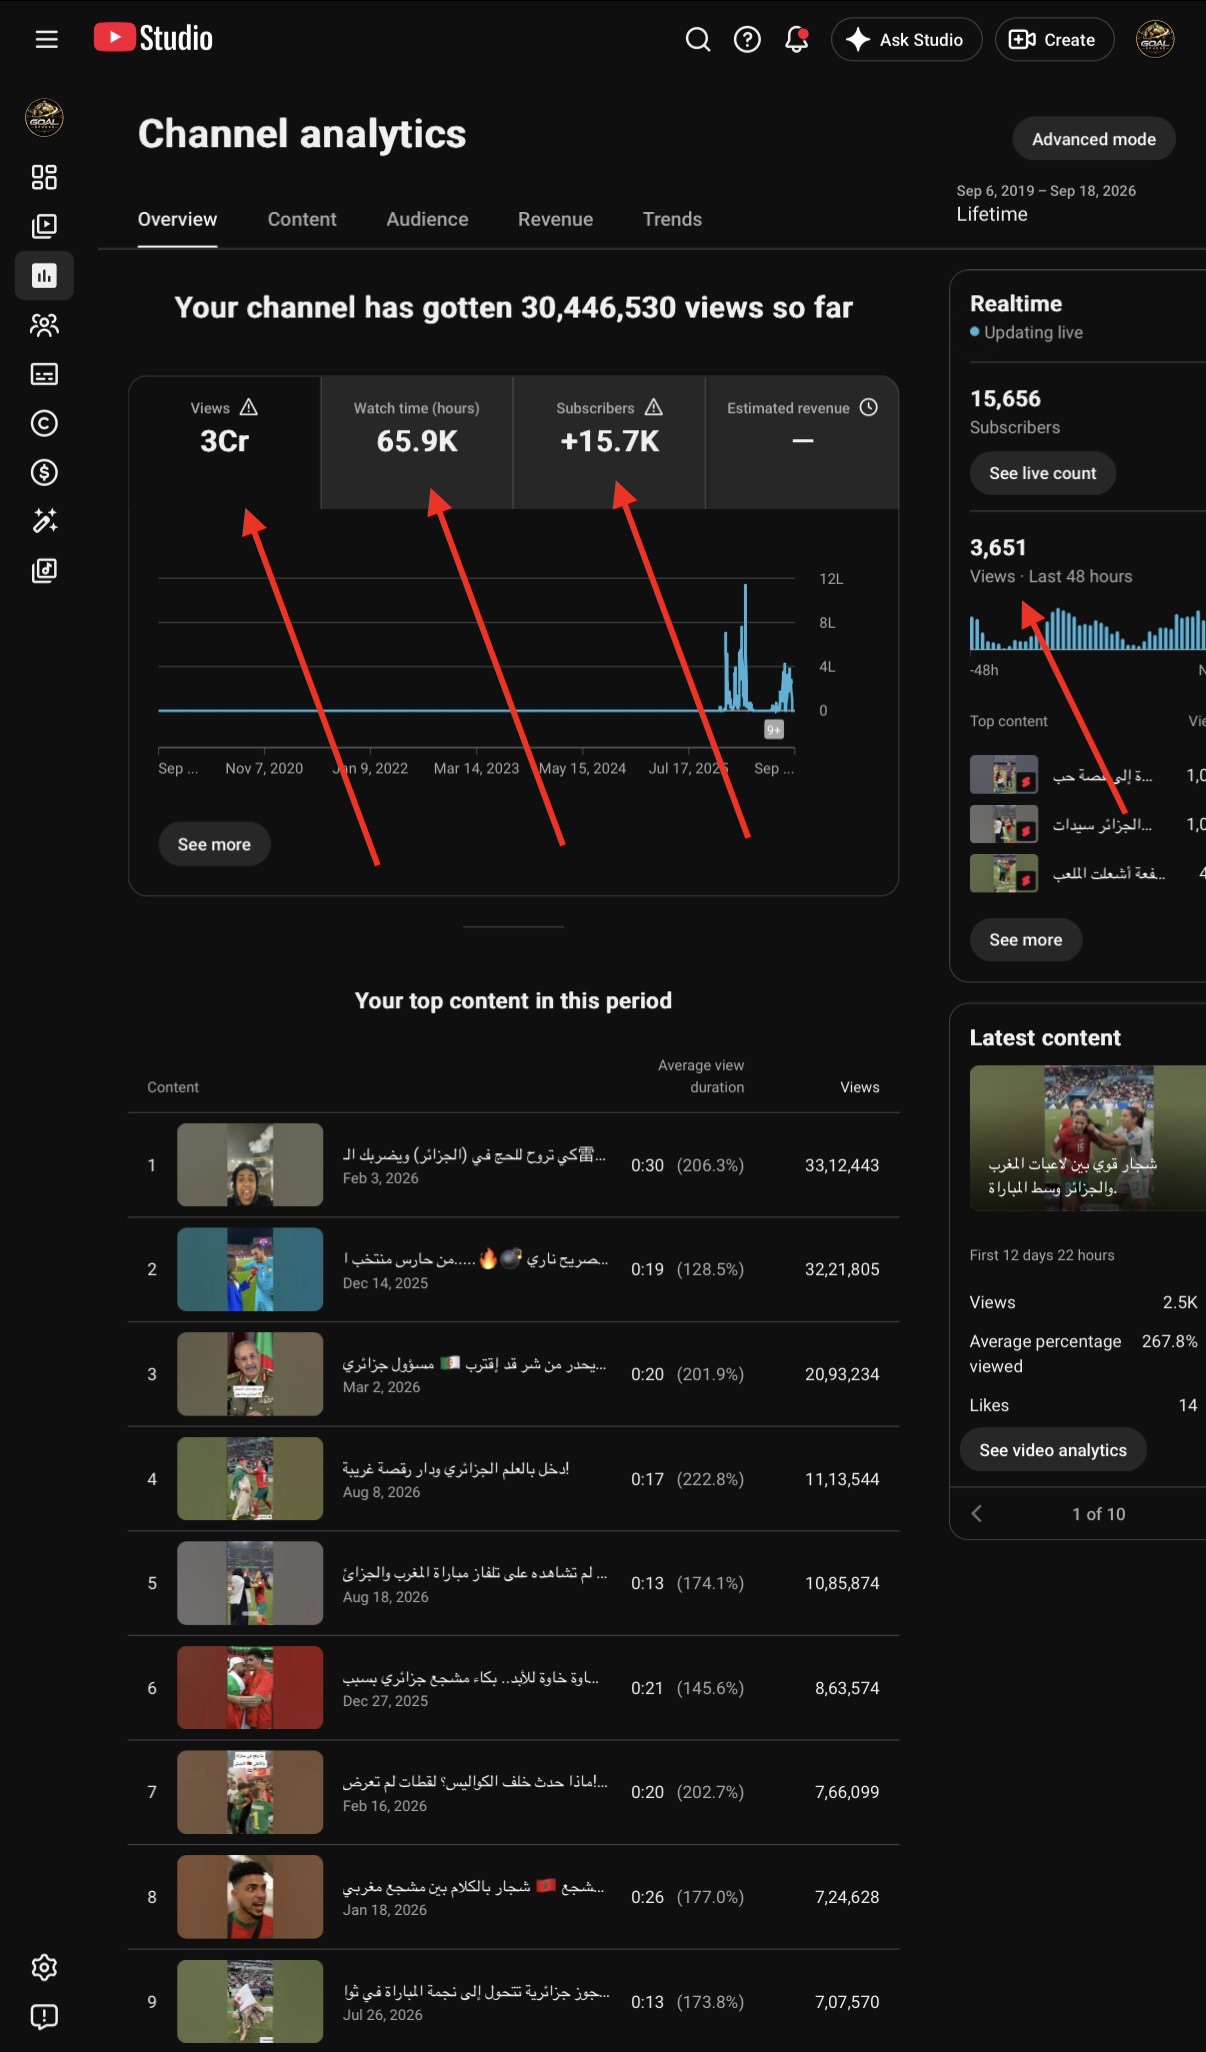Select the Subscribers metric card
The height and width of the screenshot is (2052, 1206).
click(x=609, y=442)
